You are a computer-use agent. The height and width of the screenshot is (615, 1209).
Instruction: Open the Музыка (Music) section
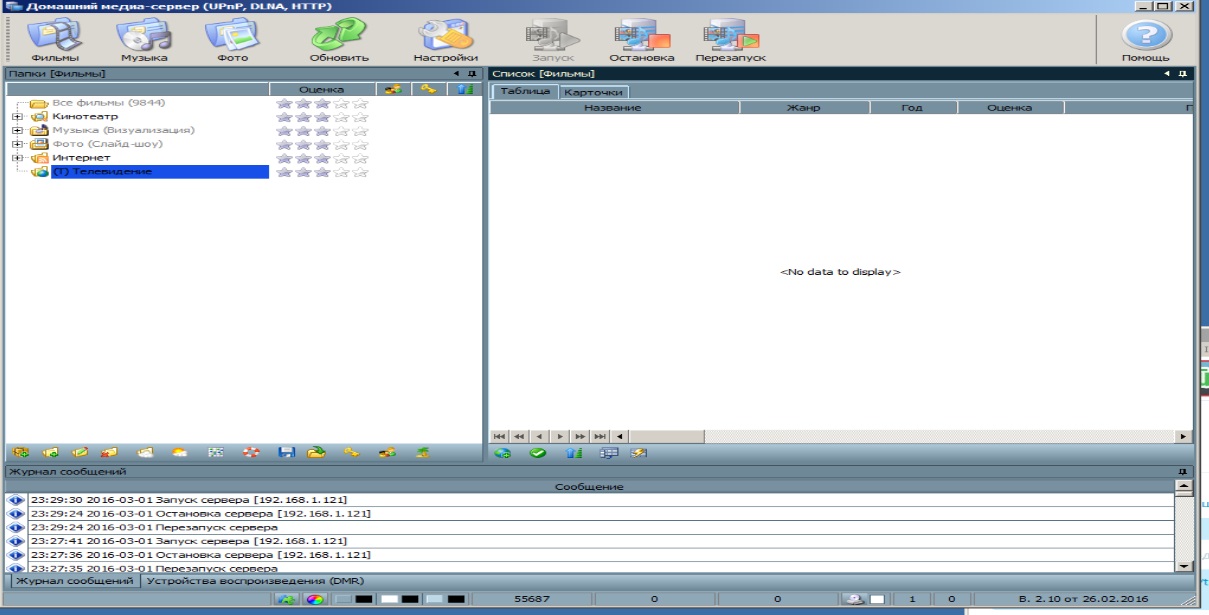[x=144, y=40]
